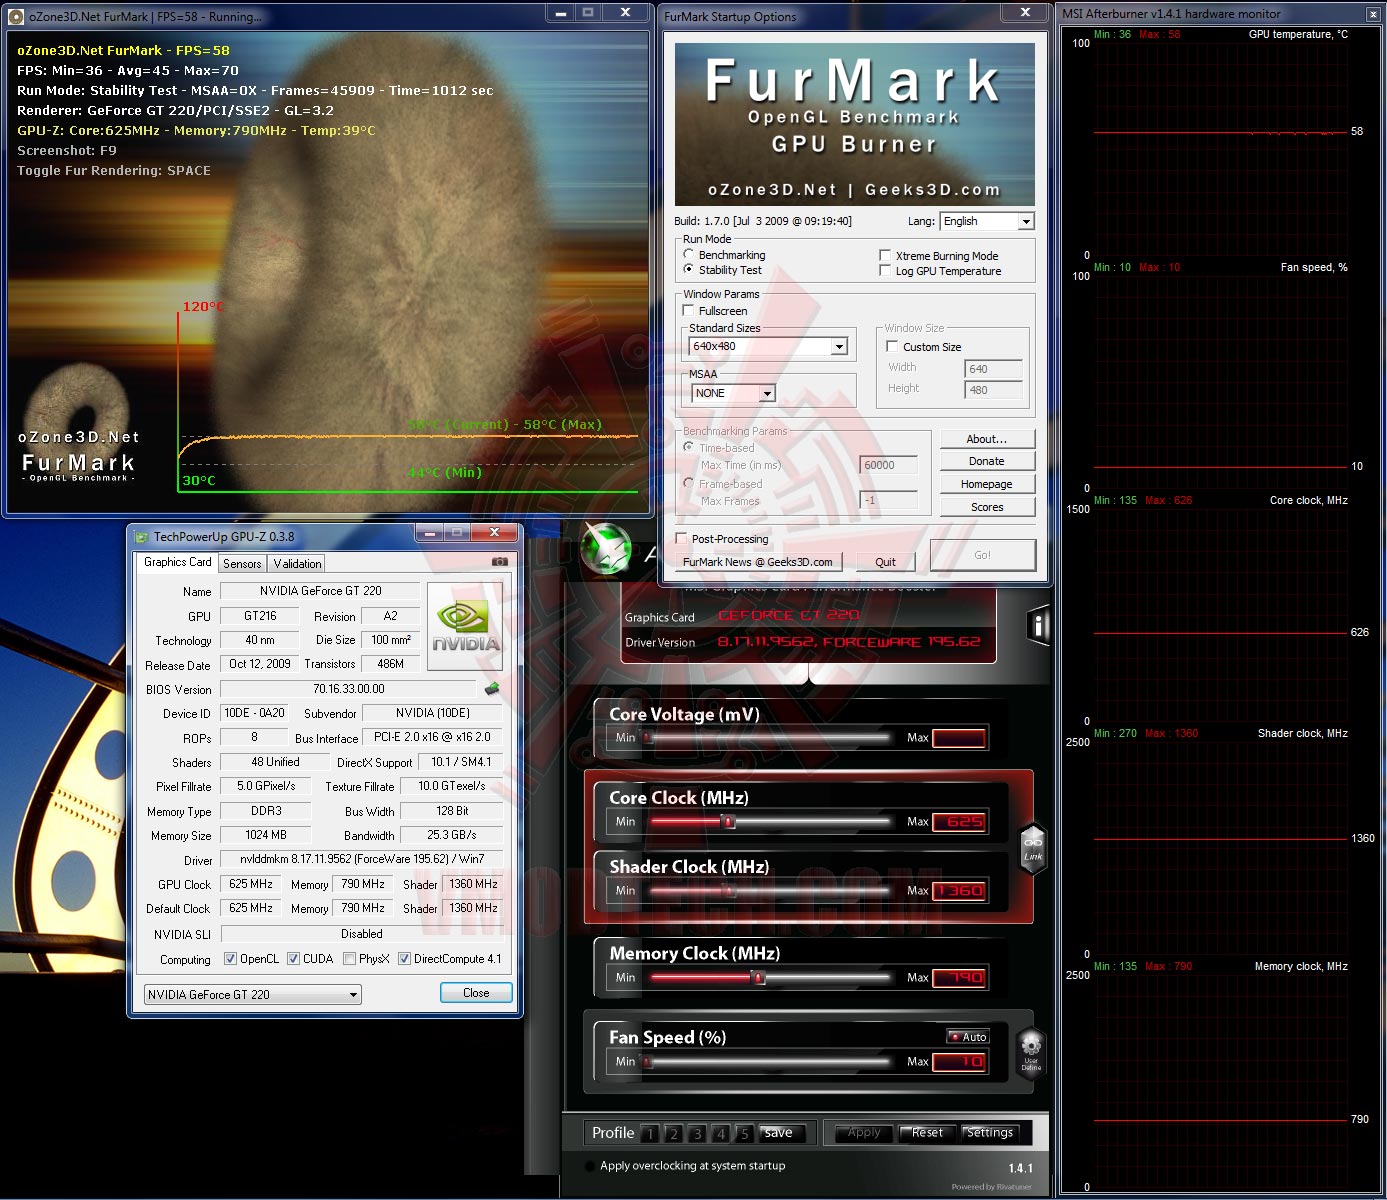The image size is (1387, 1200).
Task: Toggle the OpenCL checkbox in GPU-Z
Action: tap(231, 959)
